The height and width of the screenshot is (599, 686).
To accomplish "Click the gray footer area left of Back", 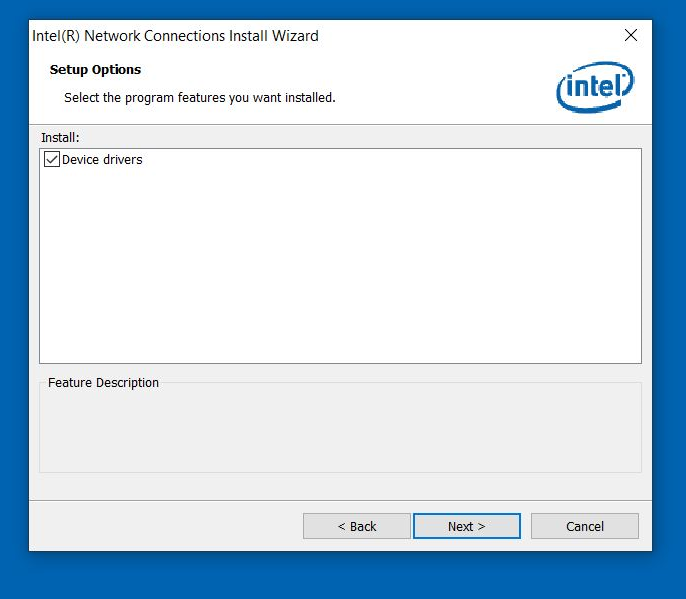I will 160,526.
